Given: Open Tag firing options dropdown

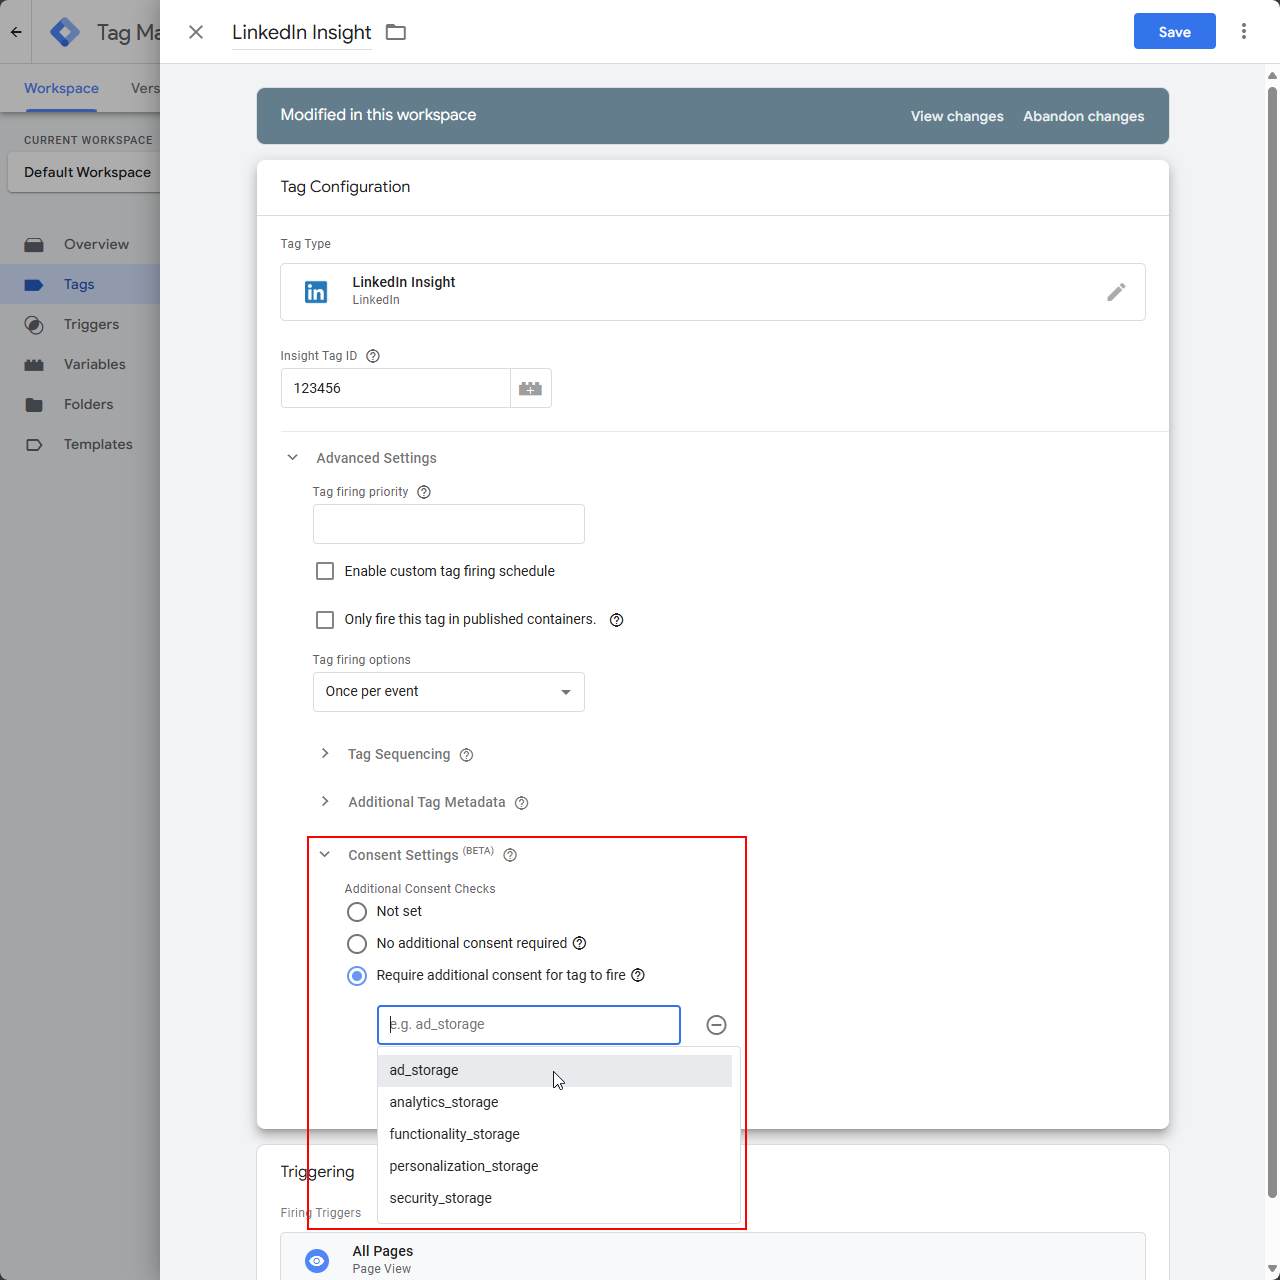Looking at the screenshot, I should tap(449, 692).
